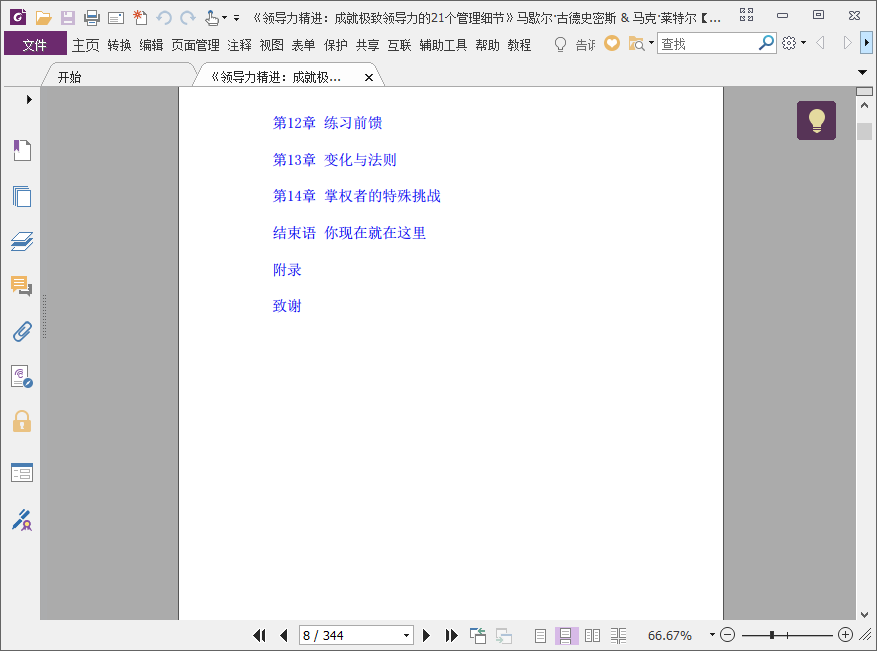Open the tab list dropdown arrow
This screenshot has height=651, width=877.
click(862, 72)
